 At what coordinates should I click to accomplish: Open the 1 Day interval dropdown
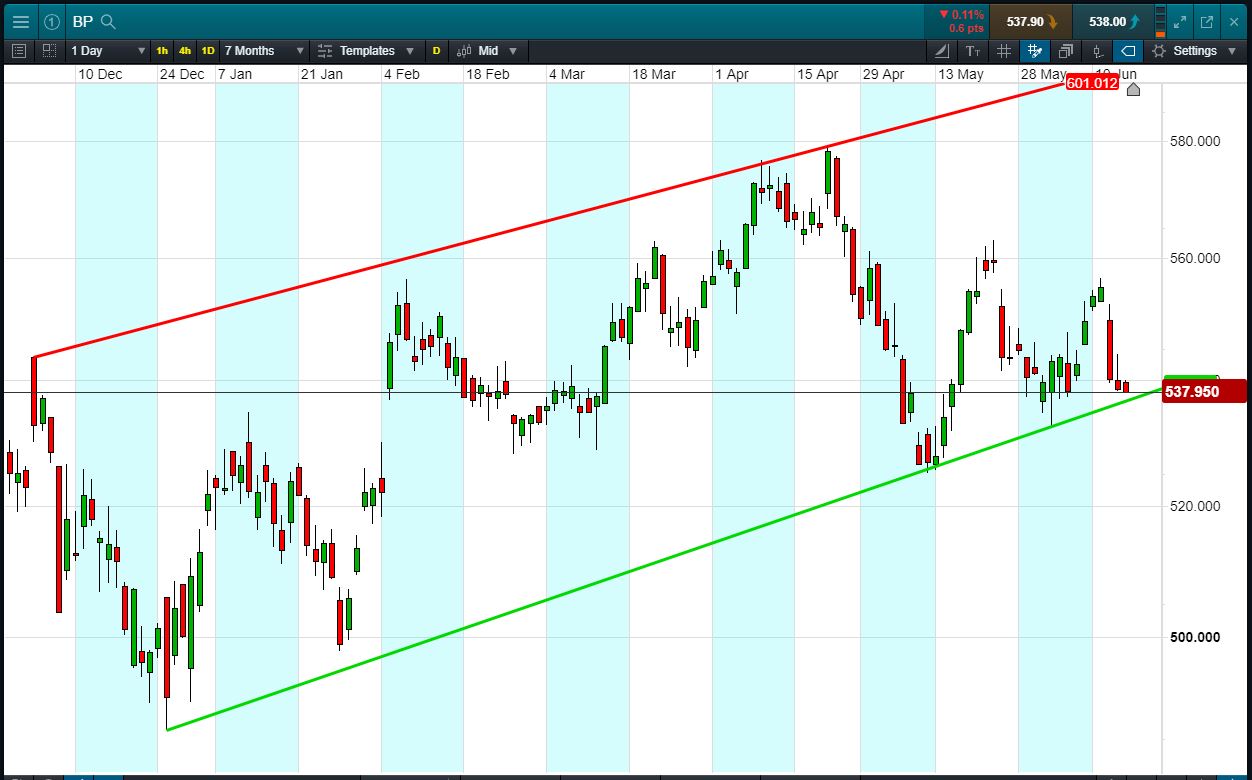pos(108,50)
